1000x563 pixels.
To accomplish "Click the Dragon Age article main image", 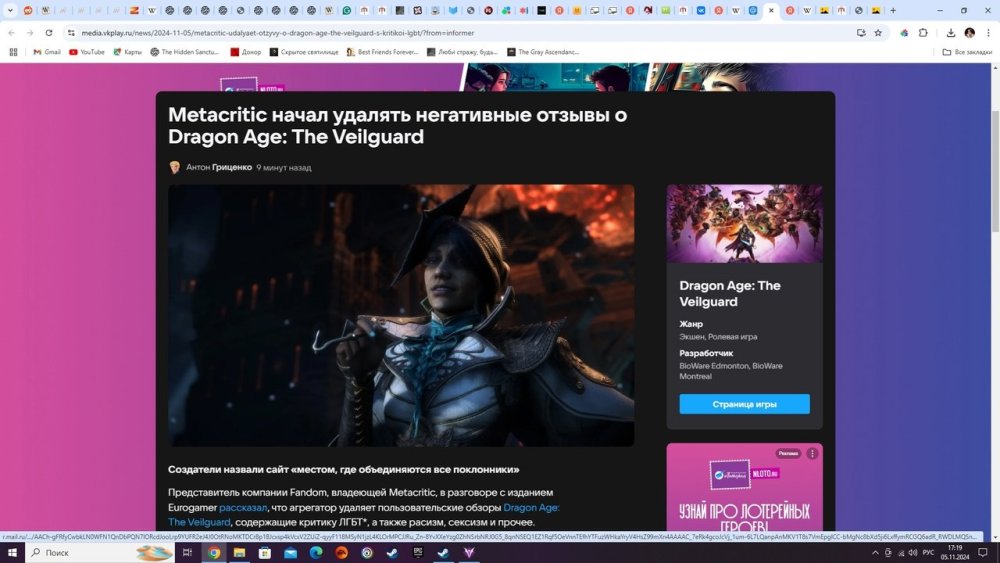I will click(x=401, y=315).
